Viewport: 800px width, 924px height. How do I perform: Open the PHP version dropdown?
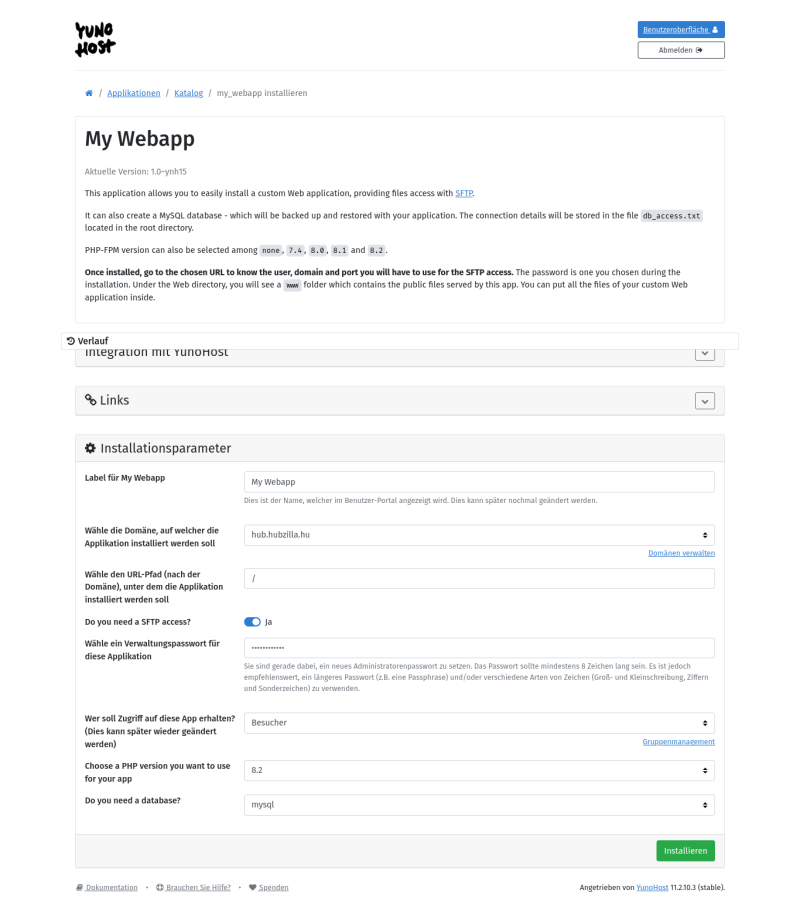[479, 771]
